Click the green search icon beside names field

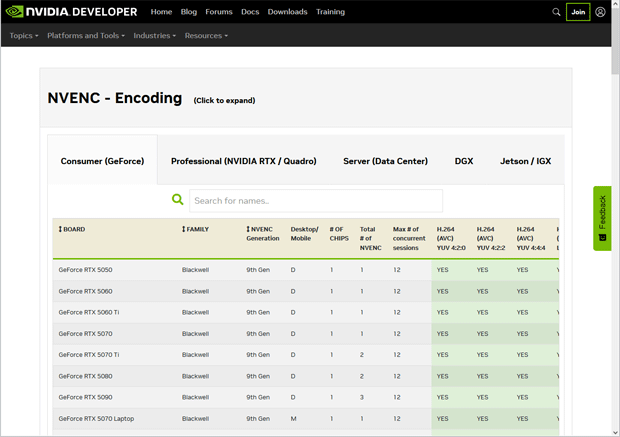pos(178,199)
